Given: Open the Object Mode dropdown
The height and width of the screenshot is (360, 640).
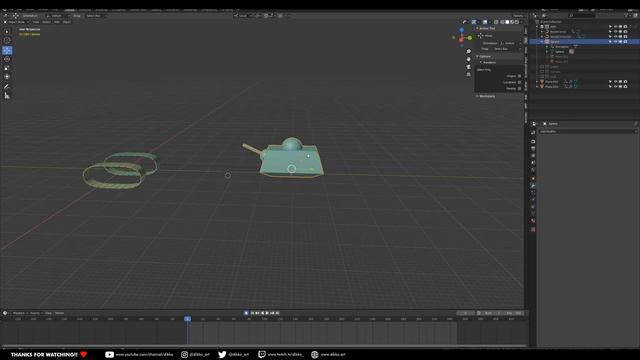Looking at the screenshot, I should click(16, 22).
